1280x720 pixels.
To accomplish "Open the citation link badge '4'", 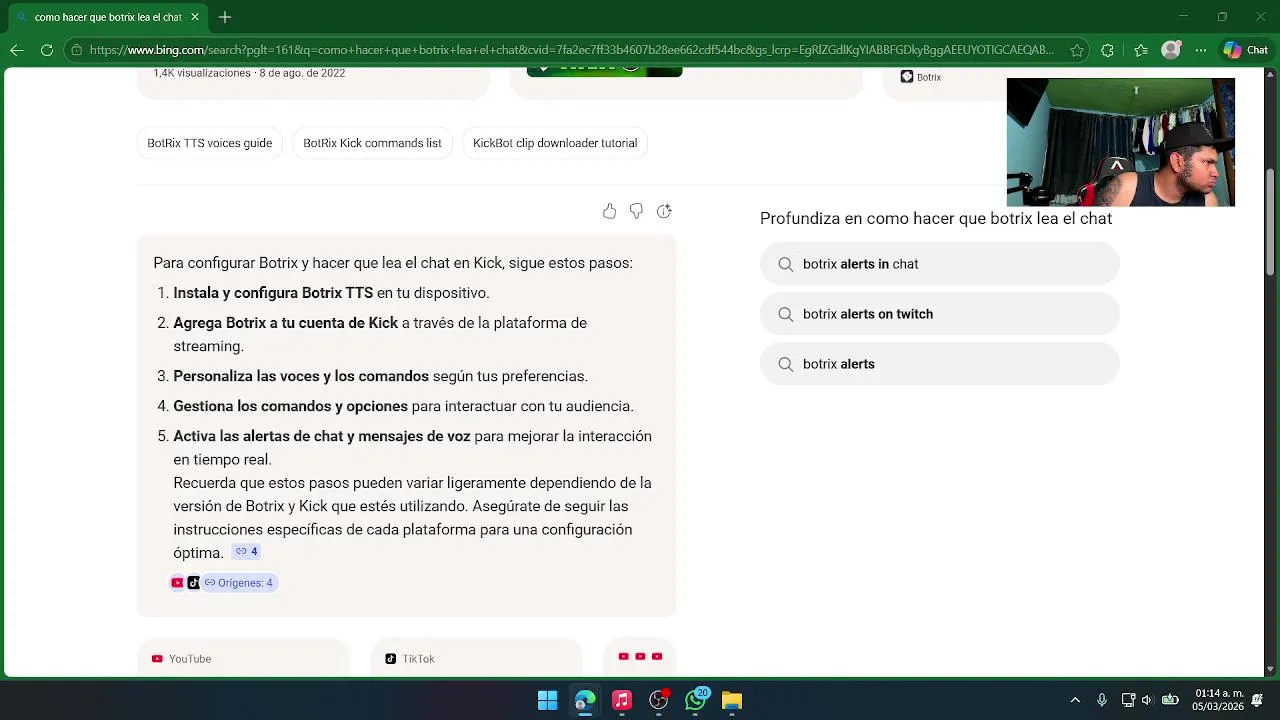I will [246, 551].
